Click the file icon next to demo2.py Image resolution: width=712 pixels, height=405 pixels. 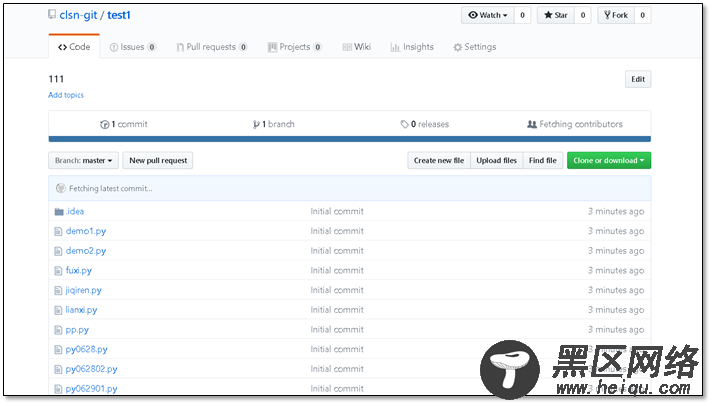point(58,251)
